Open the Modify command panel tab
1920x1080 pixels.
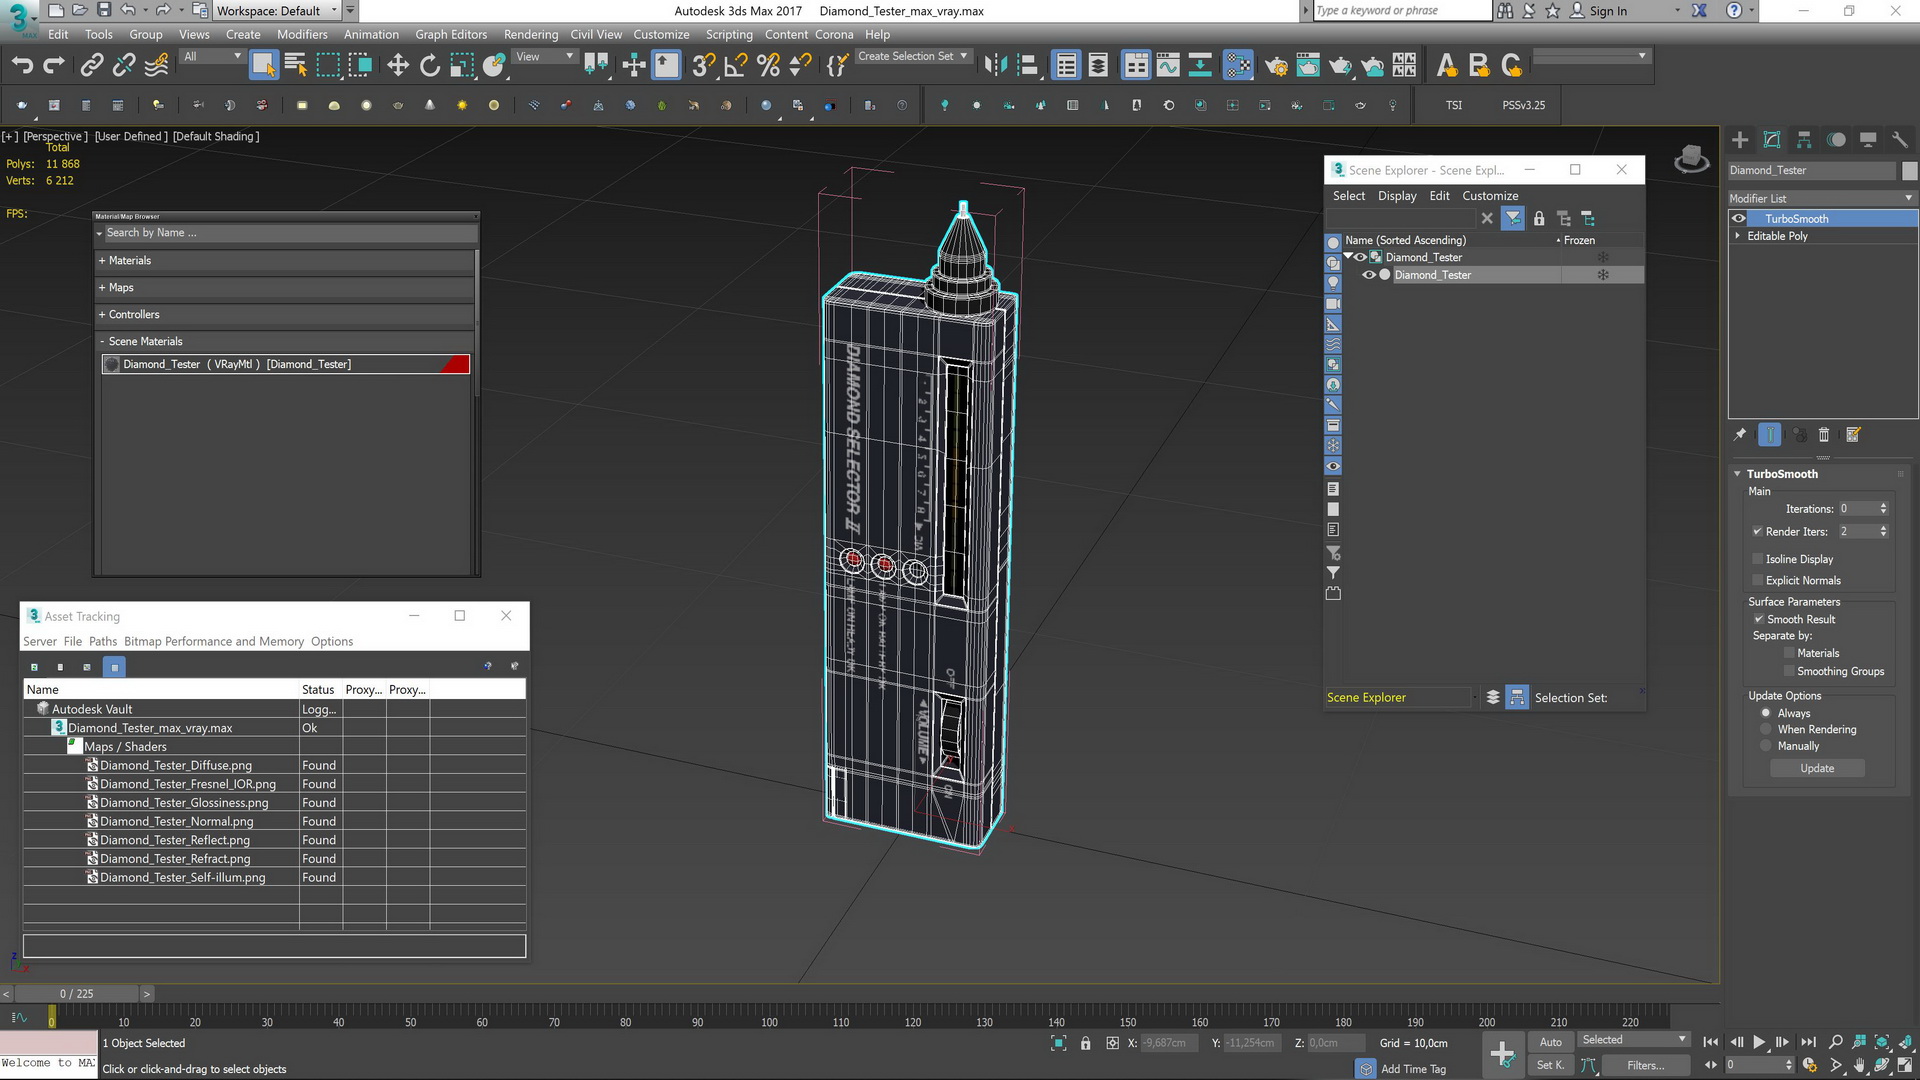[1772, 140]
